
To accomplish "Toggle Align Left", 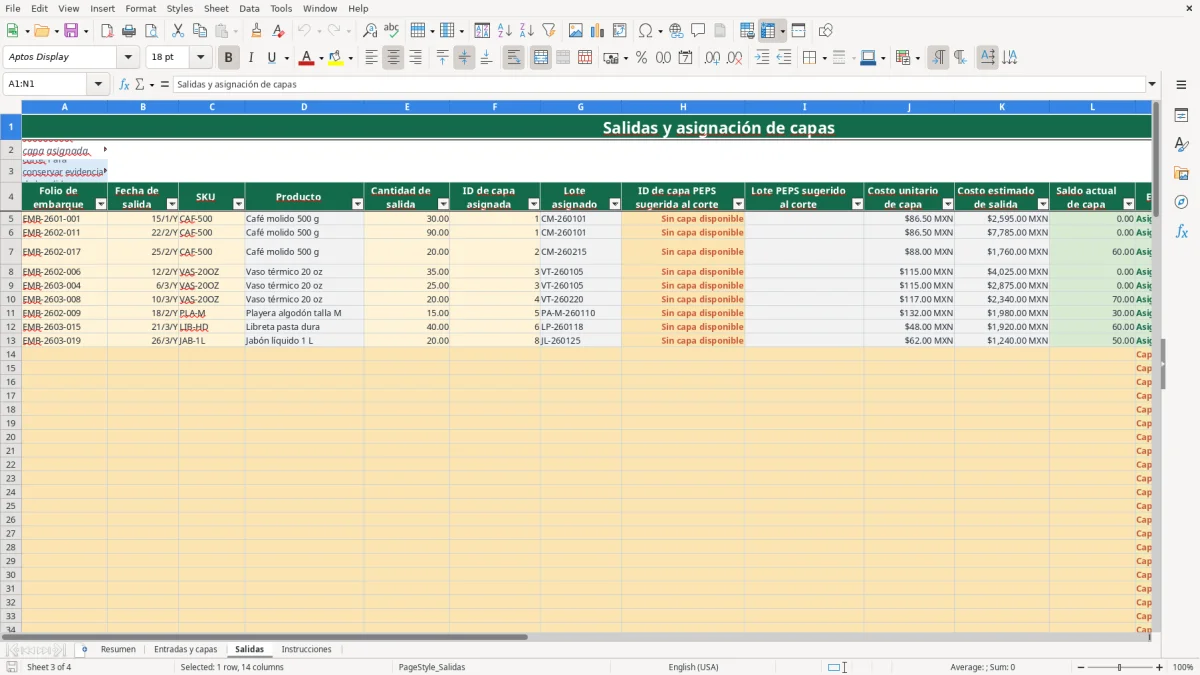I will coord(371,58).
